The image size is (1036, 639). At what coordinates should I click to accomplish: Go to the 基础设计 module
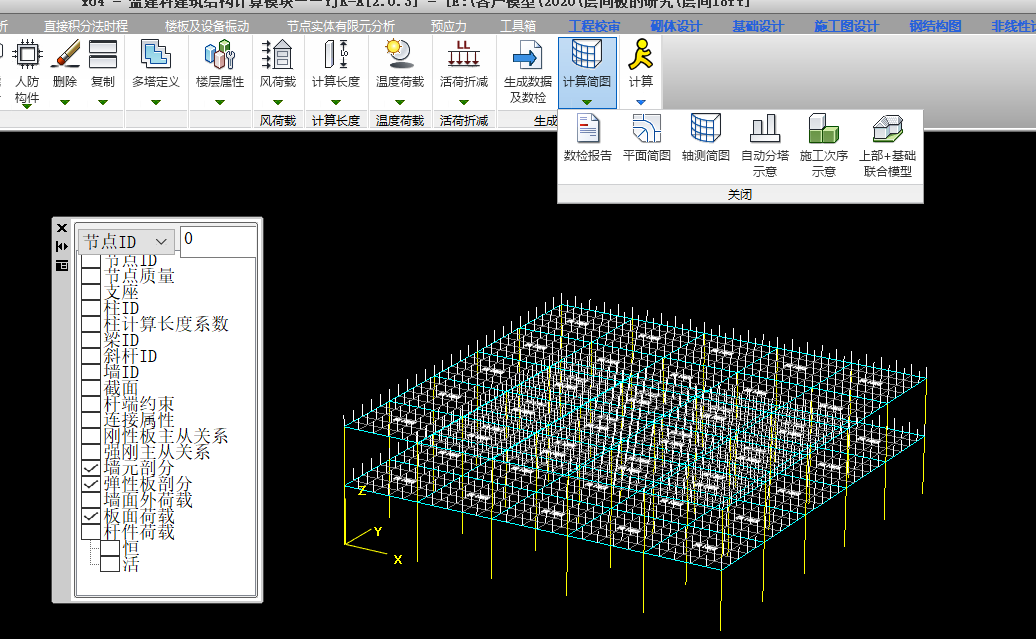[x=757, y=26]
